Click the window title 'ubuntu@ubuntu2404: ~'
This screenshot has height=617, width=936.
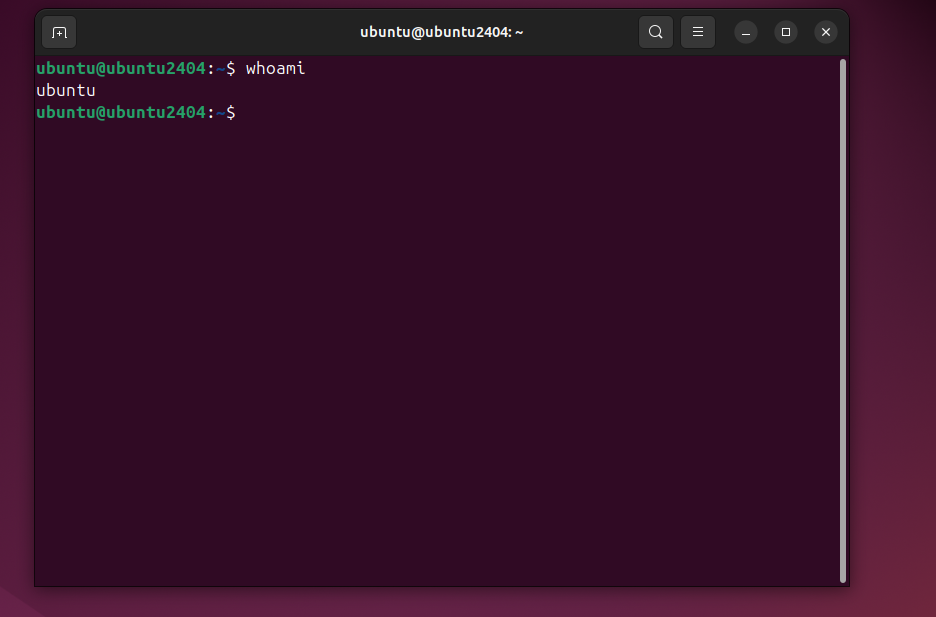coord(441,32)
